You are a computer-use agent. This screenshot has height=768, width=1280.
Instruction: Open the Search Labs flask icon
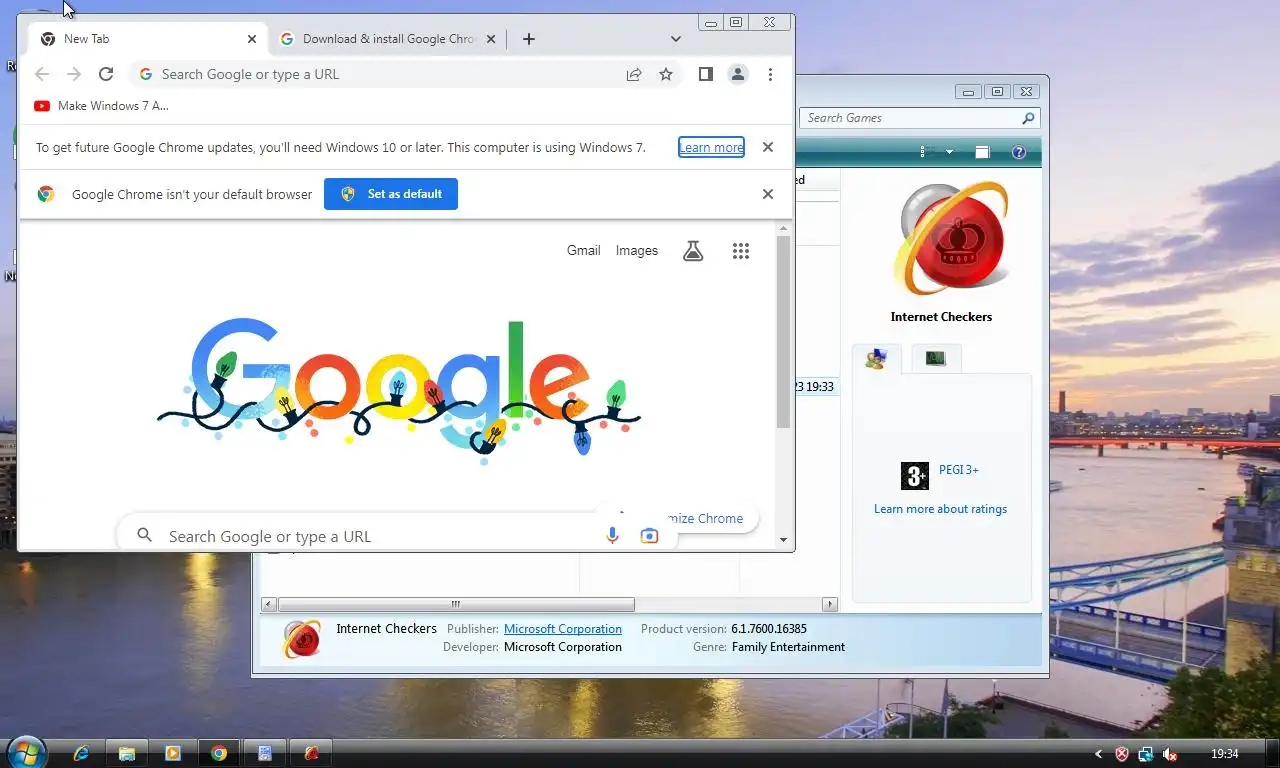pyautogui.click(x=693, y=251)
